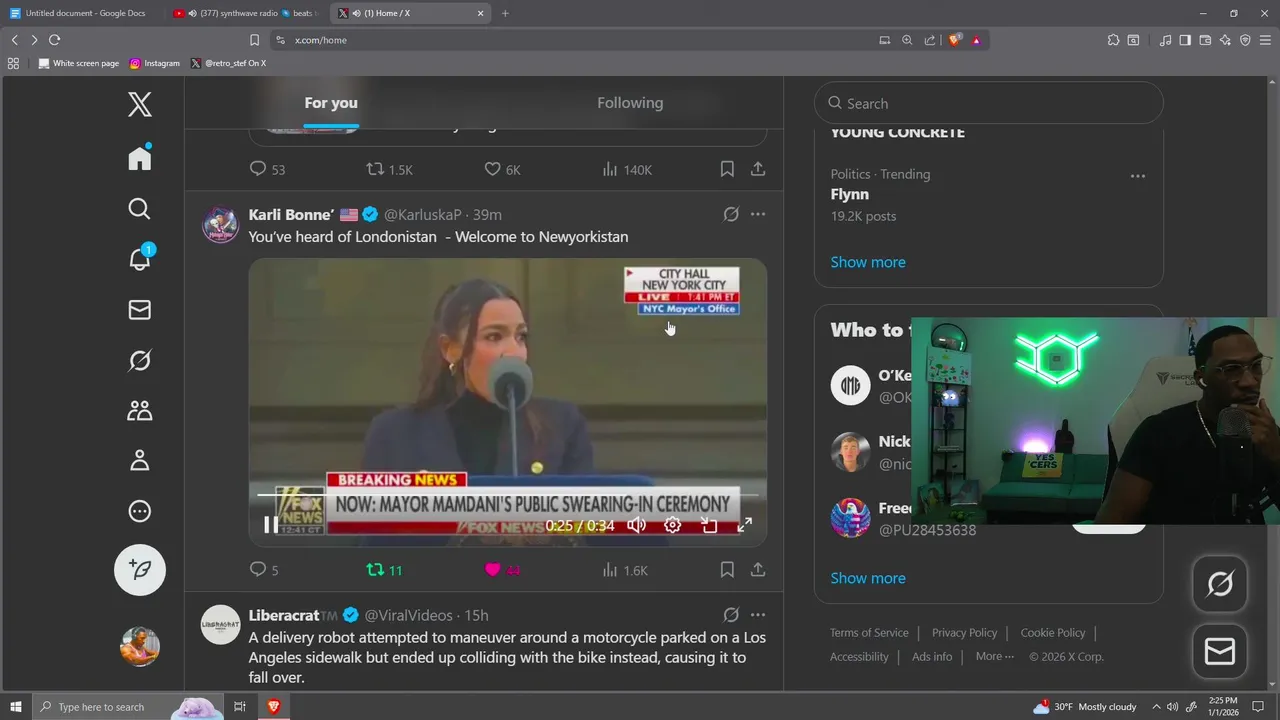Ask Grok about Liberacrat post
This screenshot has width=1280, height=720.
[731, 615]
